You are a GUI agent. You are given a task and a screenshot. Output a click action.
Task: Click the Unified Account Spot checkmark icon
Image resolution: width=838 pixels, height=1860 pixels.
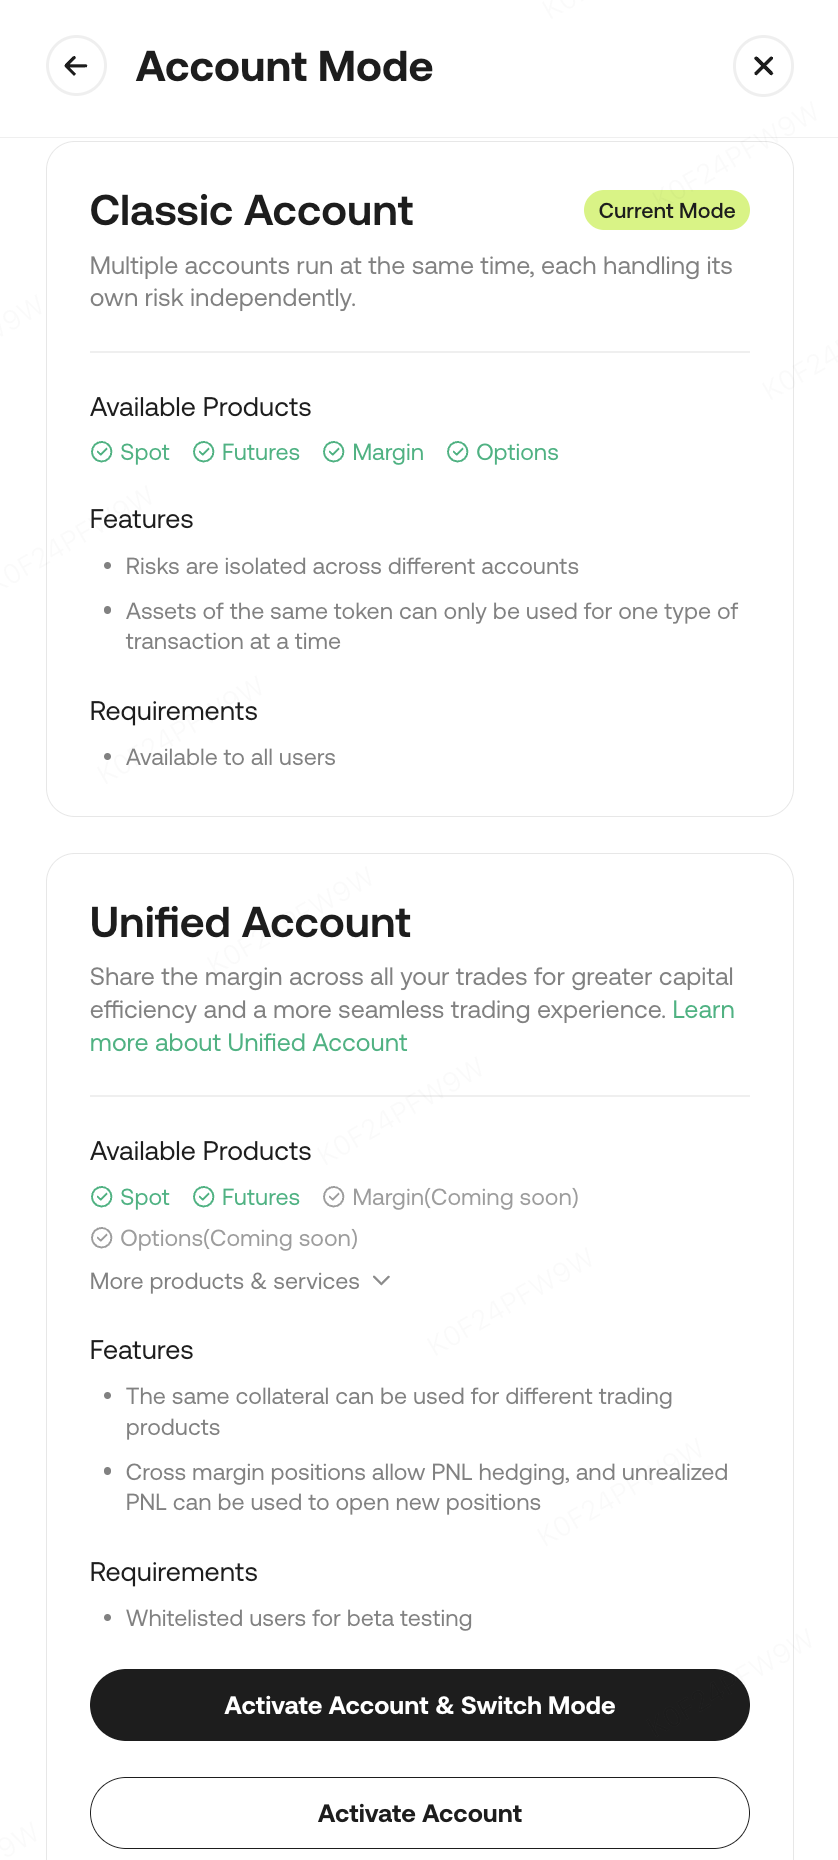101,1197
